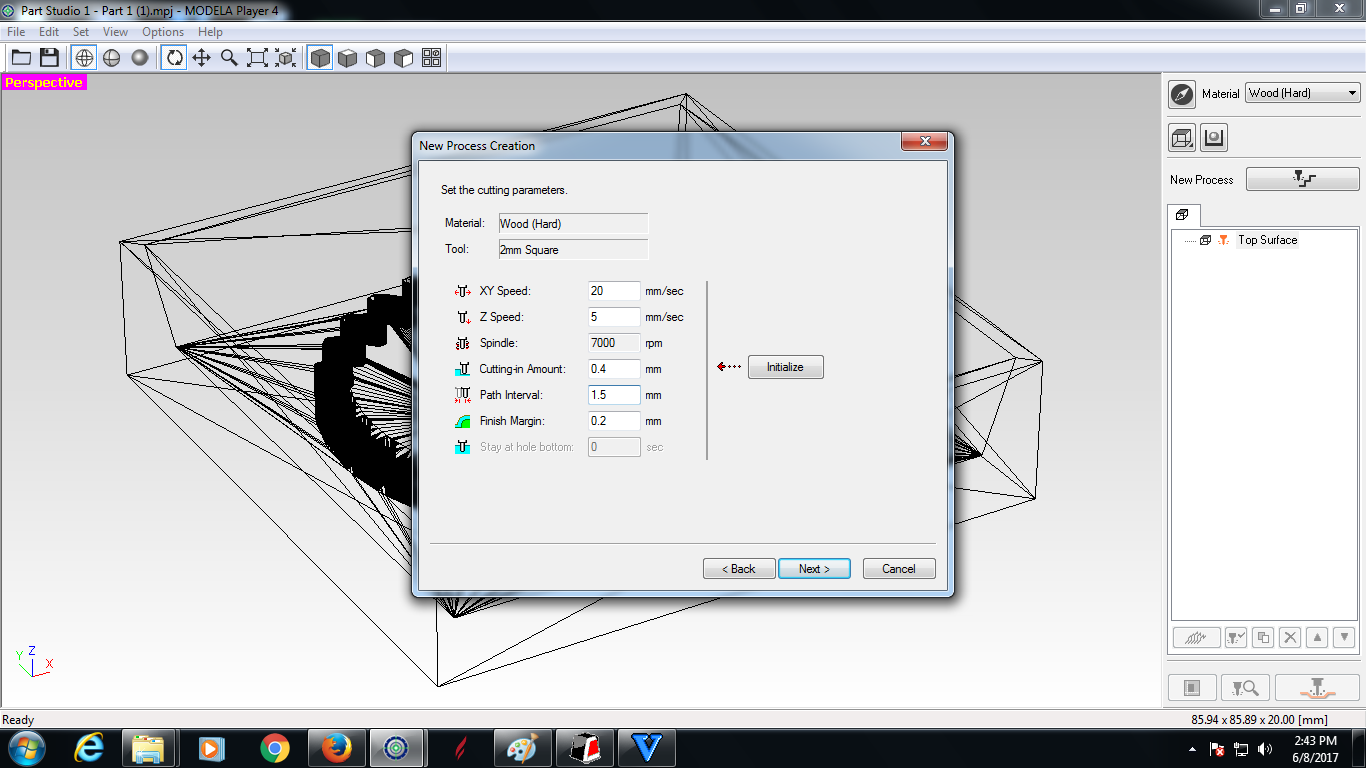This screenshot has height=768, width=1366.
Task: Choose the Zoom magnifier tool
Action: tap(230, 58)
